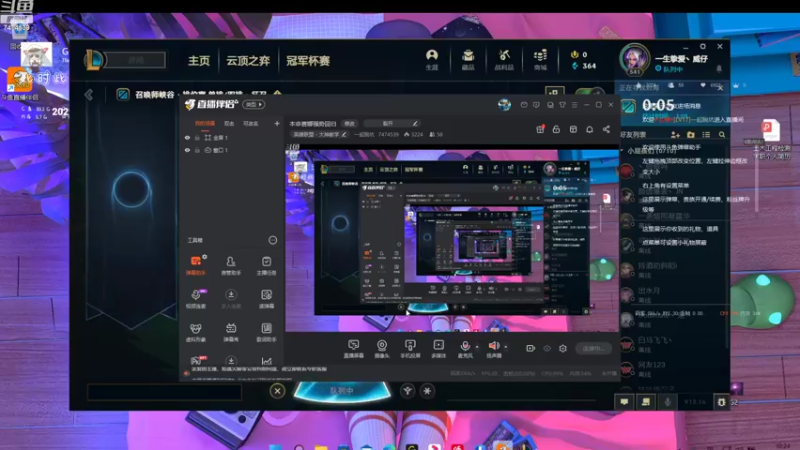Viewport: 800px width, 450px height.
Task: Add the 直播屏幕 screen capture source
Action: [x=353, y=349]
